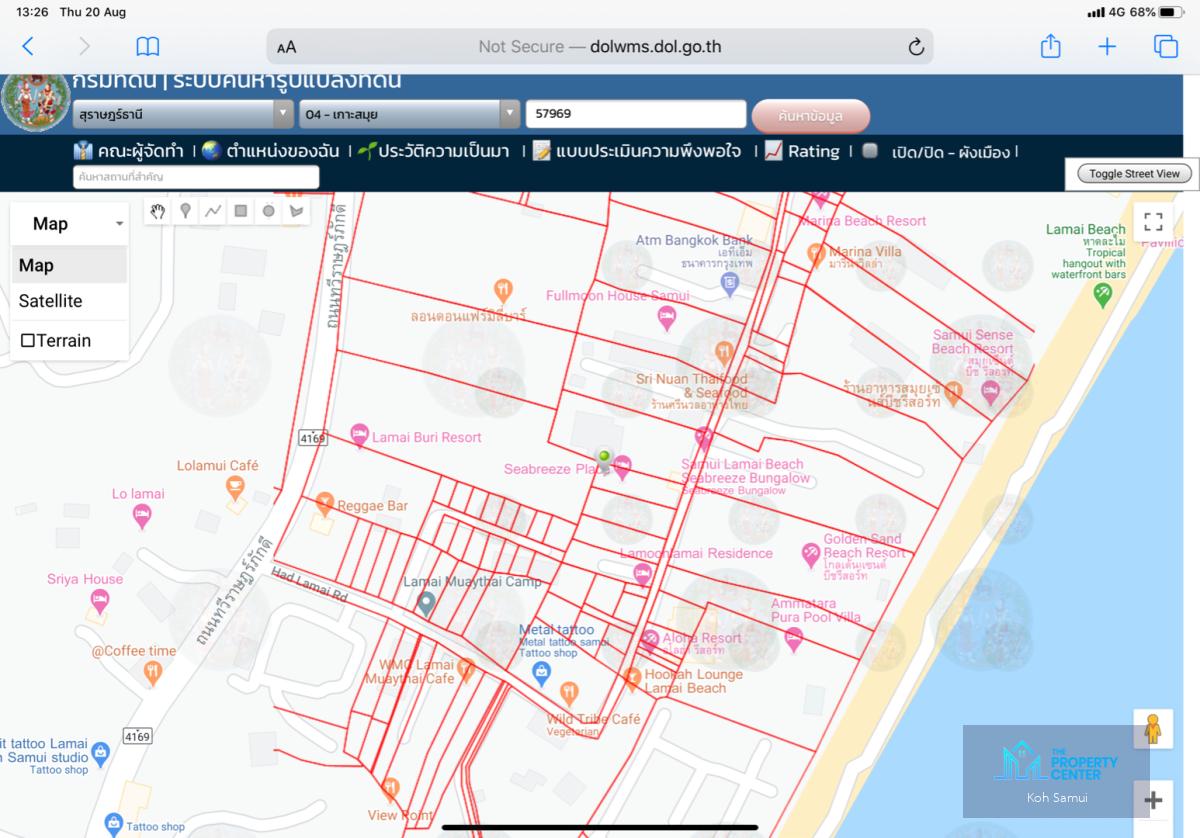Click Lo lamai label

138,493
